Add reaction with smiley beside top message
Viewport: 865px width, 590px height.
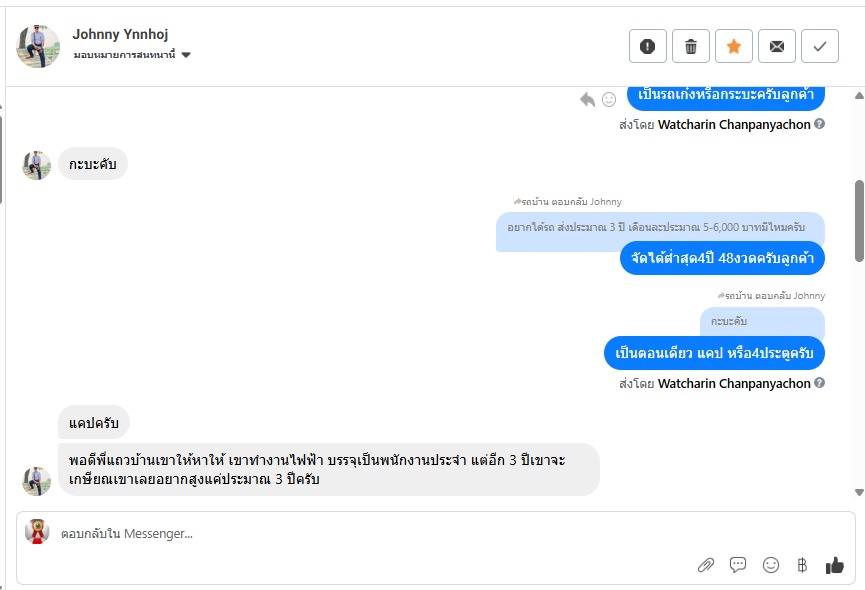[609, 99]
